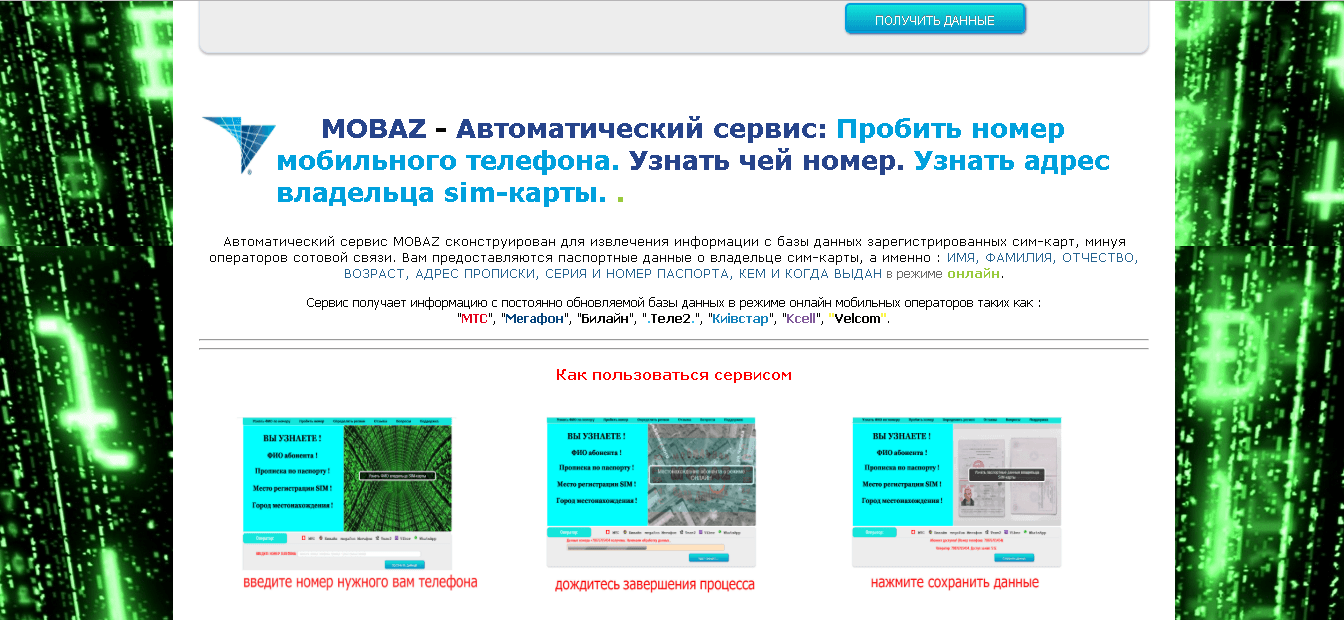The height and width of the screenshot is (620, 1344).
Task: Click the Velcom operator name
Action: coord(857,319)
